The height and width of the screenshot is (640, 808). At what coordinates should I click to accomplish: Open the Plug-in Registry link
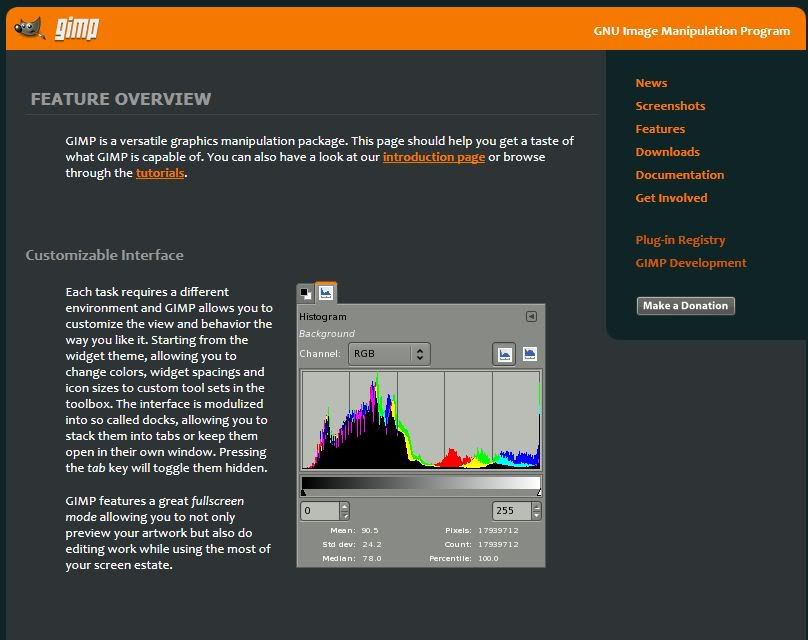[x=680, y=240]
